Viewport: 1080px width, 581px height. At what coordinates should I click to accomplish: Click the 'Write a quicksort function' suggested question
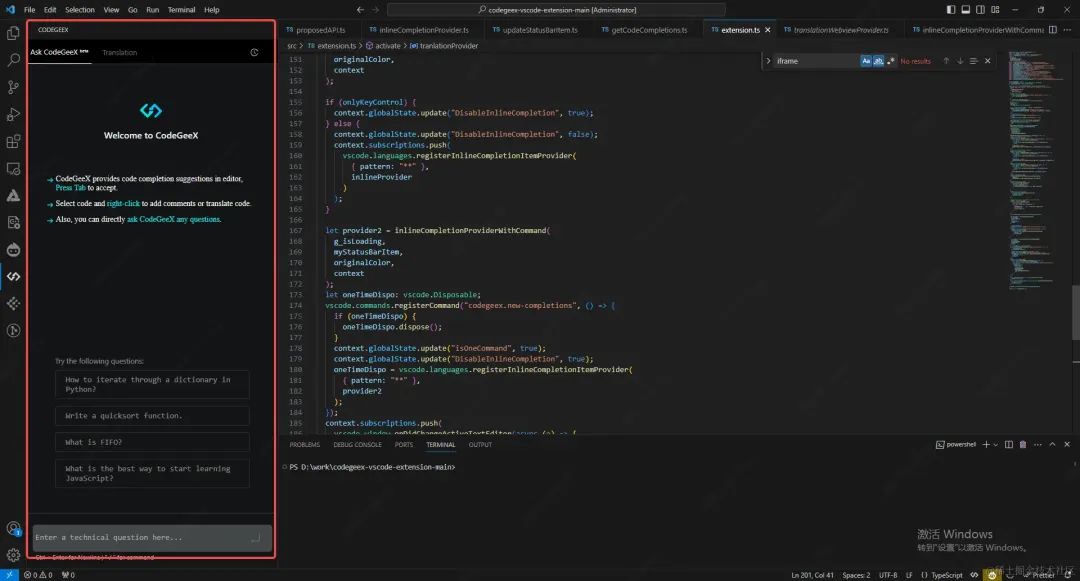[152, 415]
